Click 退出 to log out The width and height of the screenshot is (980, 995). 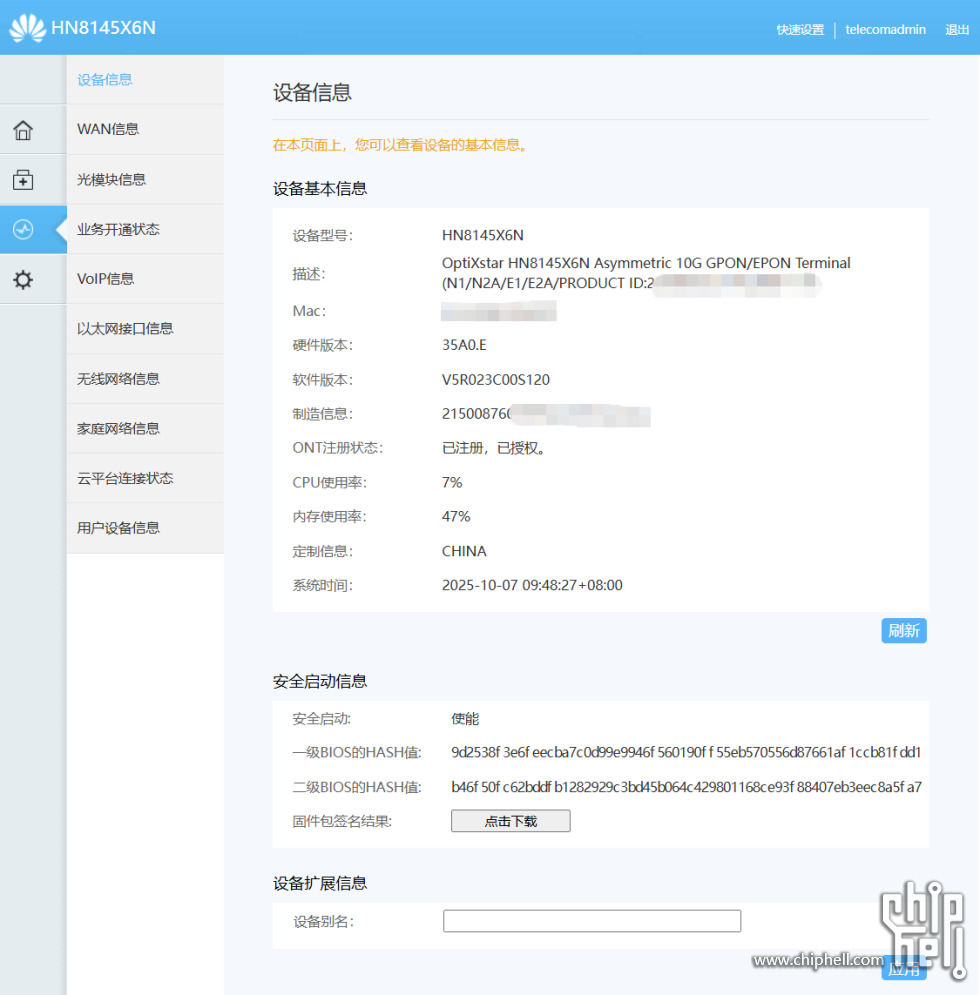[957, 30]
